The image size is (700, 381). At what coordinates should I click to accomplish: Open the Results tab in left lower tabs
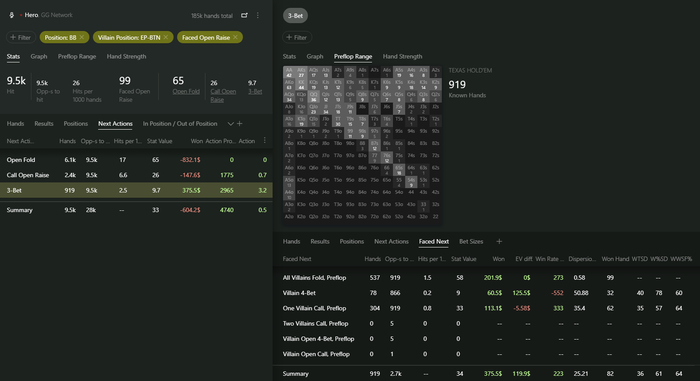44,124
